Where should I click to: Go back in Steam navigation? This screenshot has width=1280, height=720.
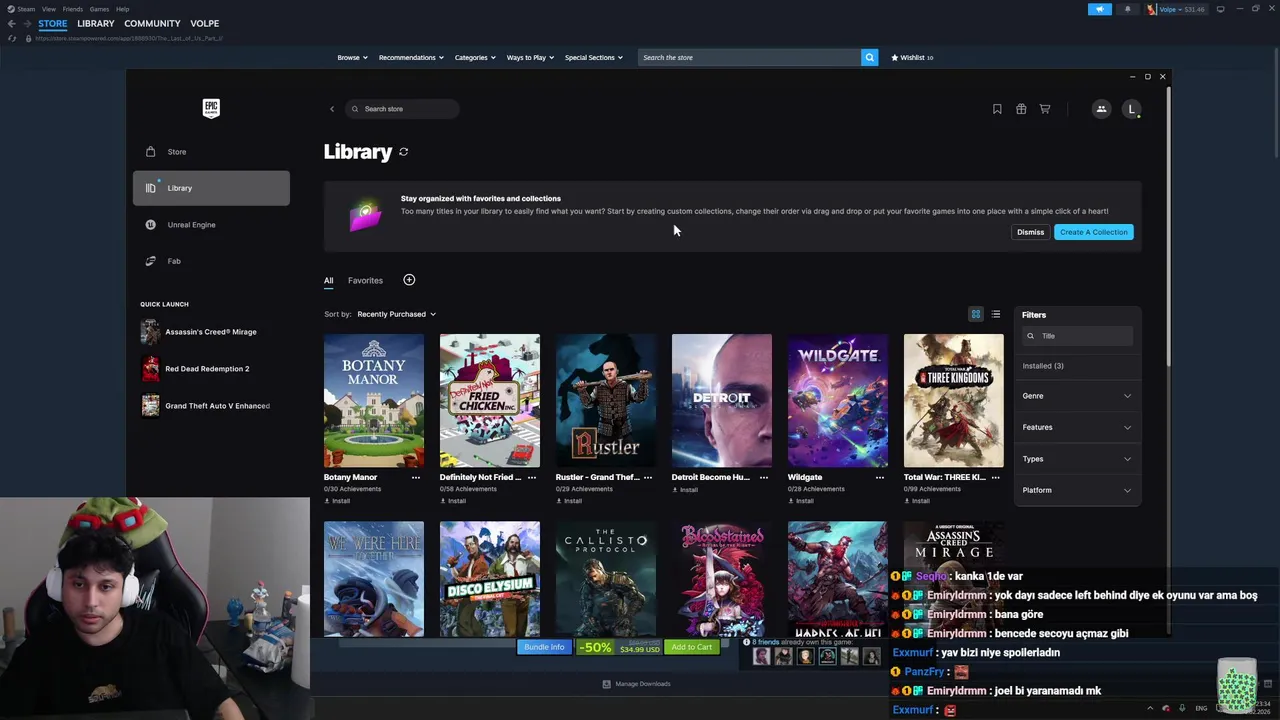click(12, 23)
